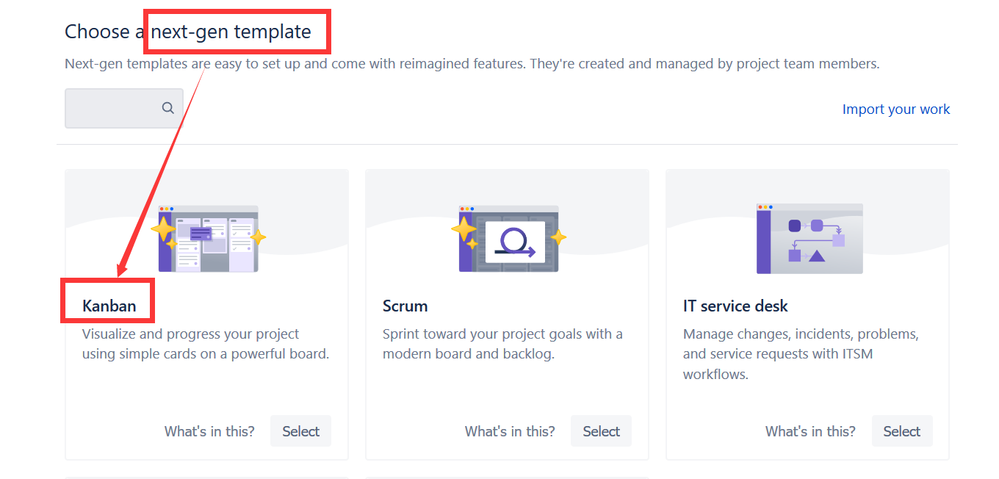
Task: Select the IT service desk template
Action: 902,431
